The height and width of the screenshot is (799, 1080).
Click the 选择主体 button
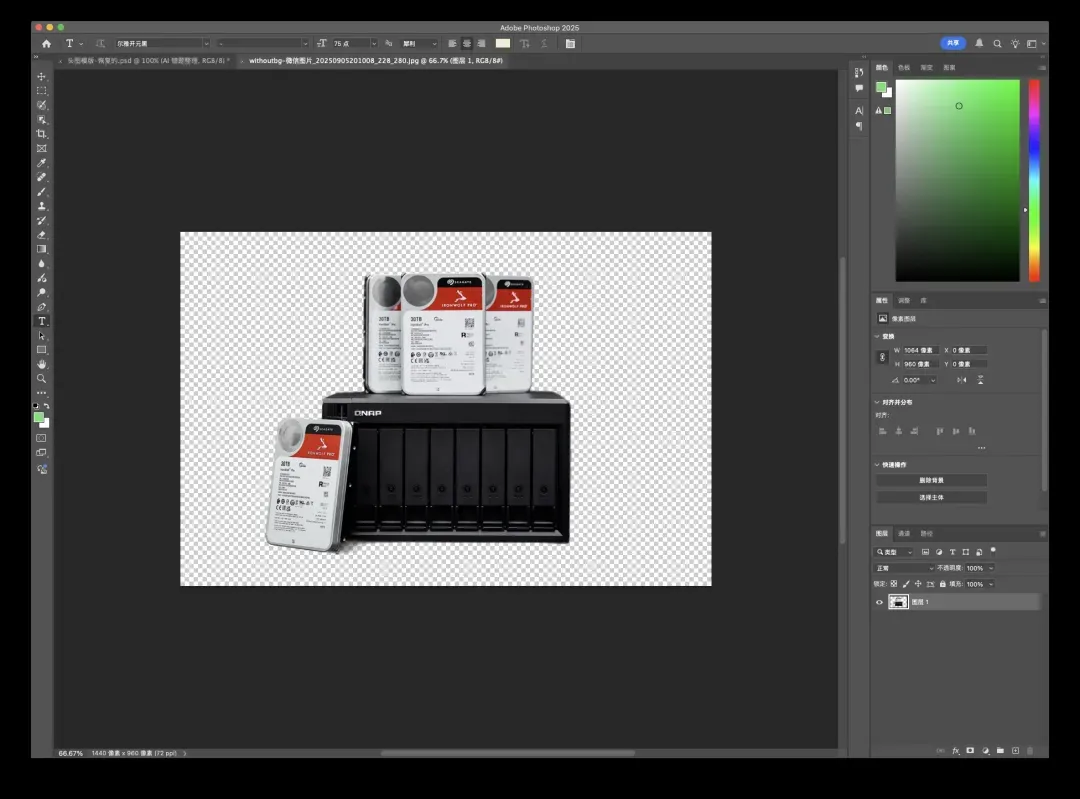pyautogui.click(x=931, y=497)
